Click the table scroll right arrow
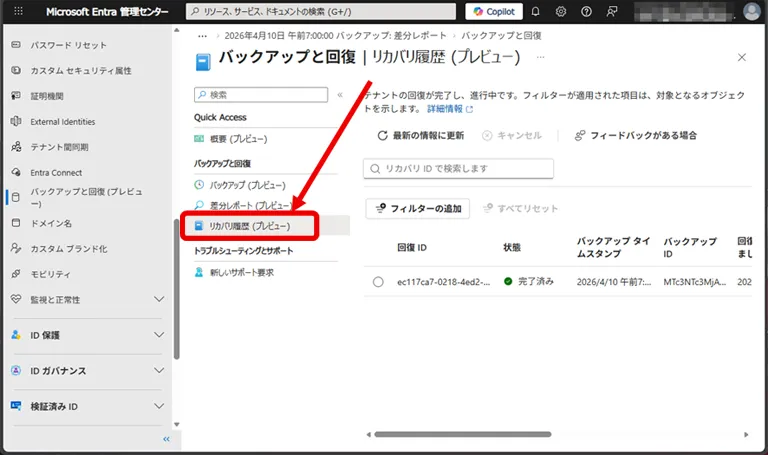This screenshot has height=455, width=768. pyautogui.click(x=746, y=434)
